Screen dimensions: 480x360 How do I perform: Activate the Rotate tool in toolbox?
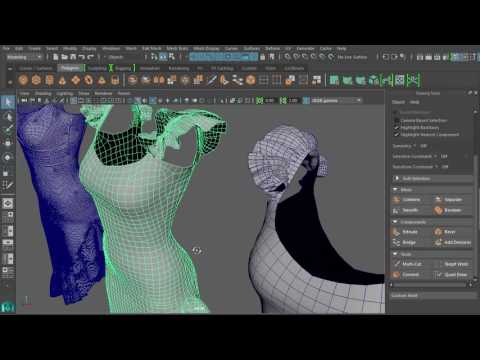pyautogui.click(x=8, y=157)
